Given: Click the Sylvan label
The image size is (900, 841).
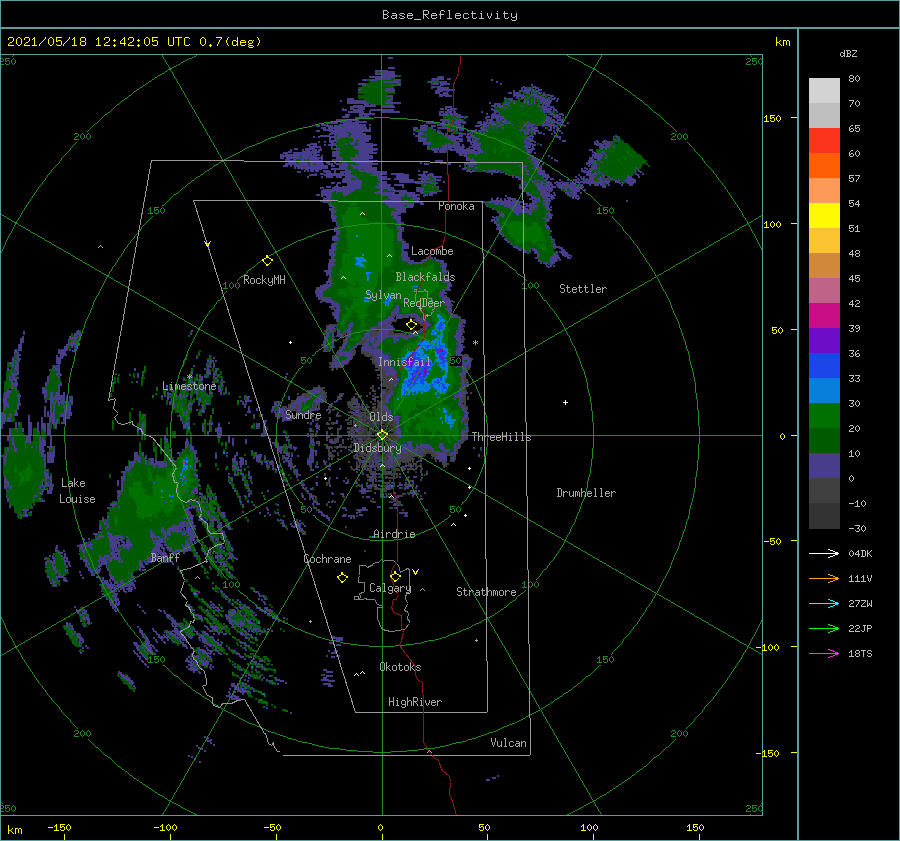Looking at the screenshot, I should click(x=383, y=295).
